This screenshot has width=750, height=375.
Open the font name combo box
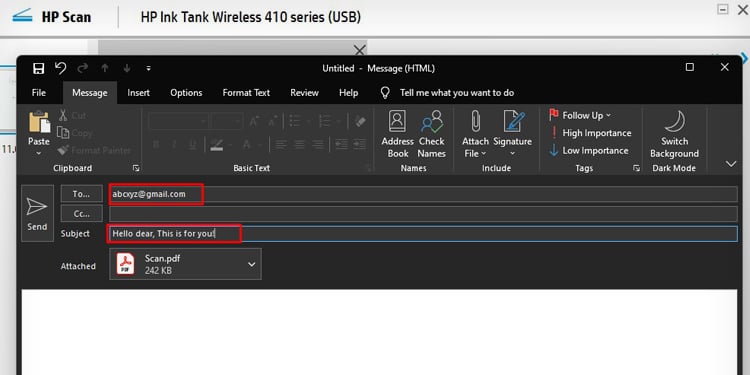178,121
